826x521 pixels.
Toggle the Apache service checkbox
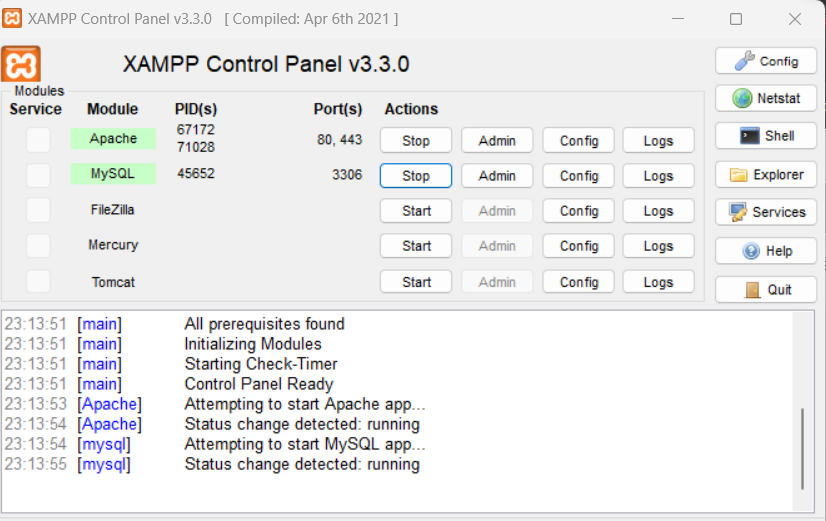[38, 140]
